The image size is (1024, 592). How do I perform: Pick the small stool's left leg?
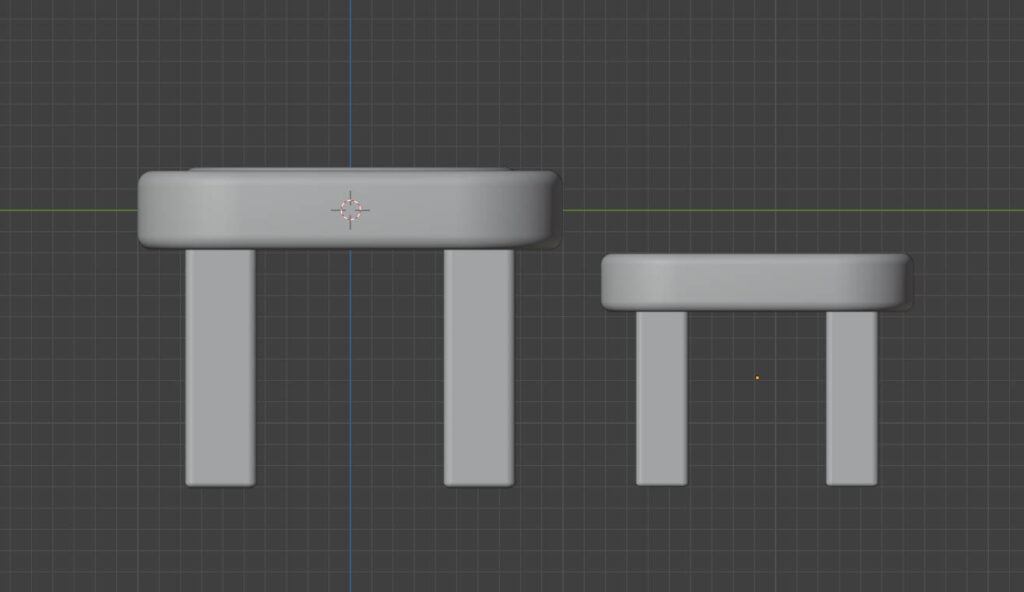point(661,397)
